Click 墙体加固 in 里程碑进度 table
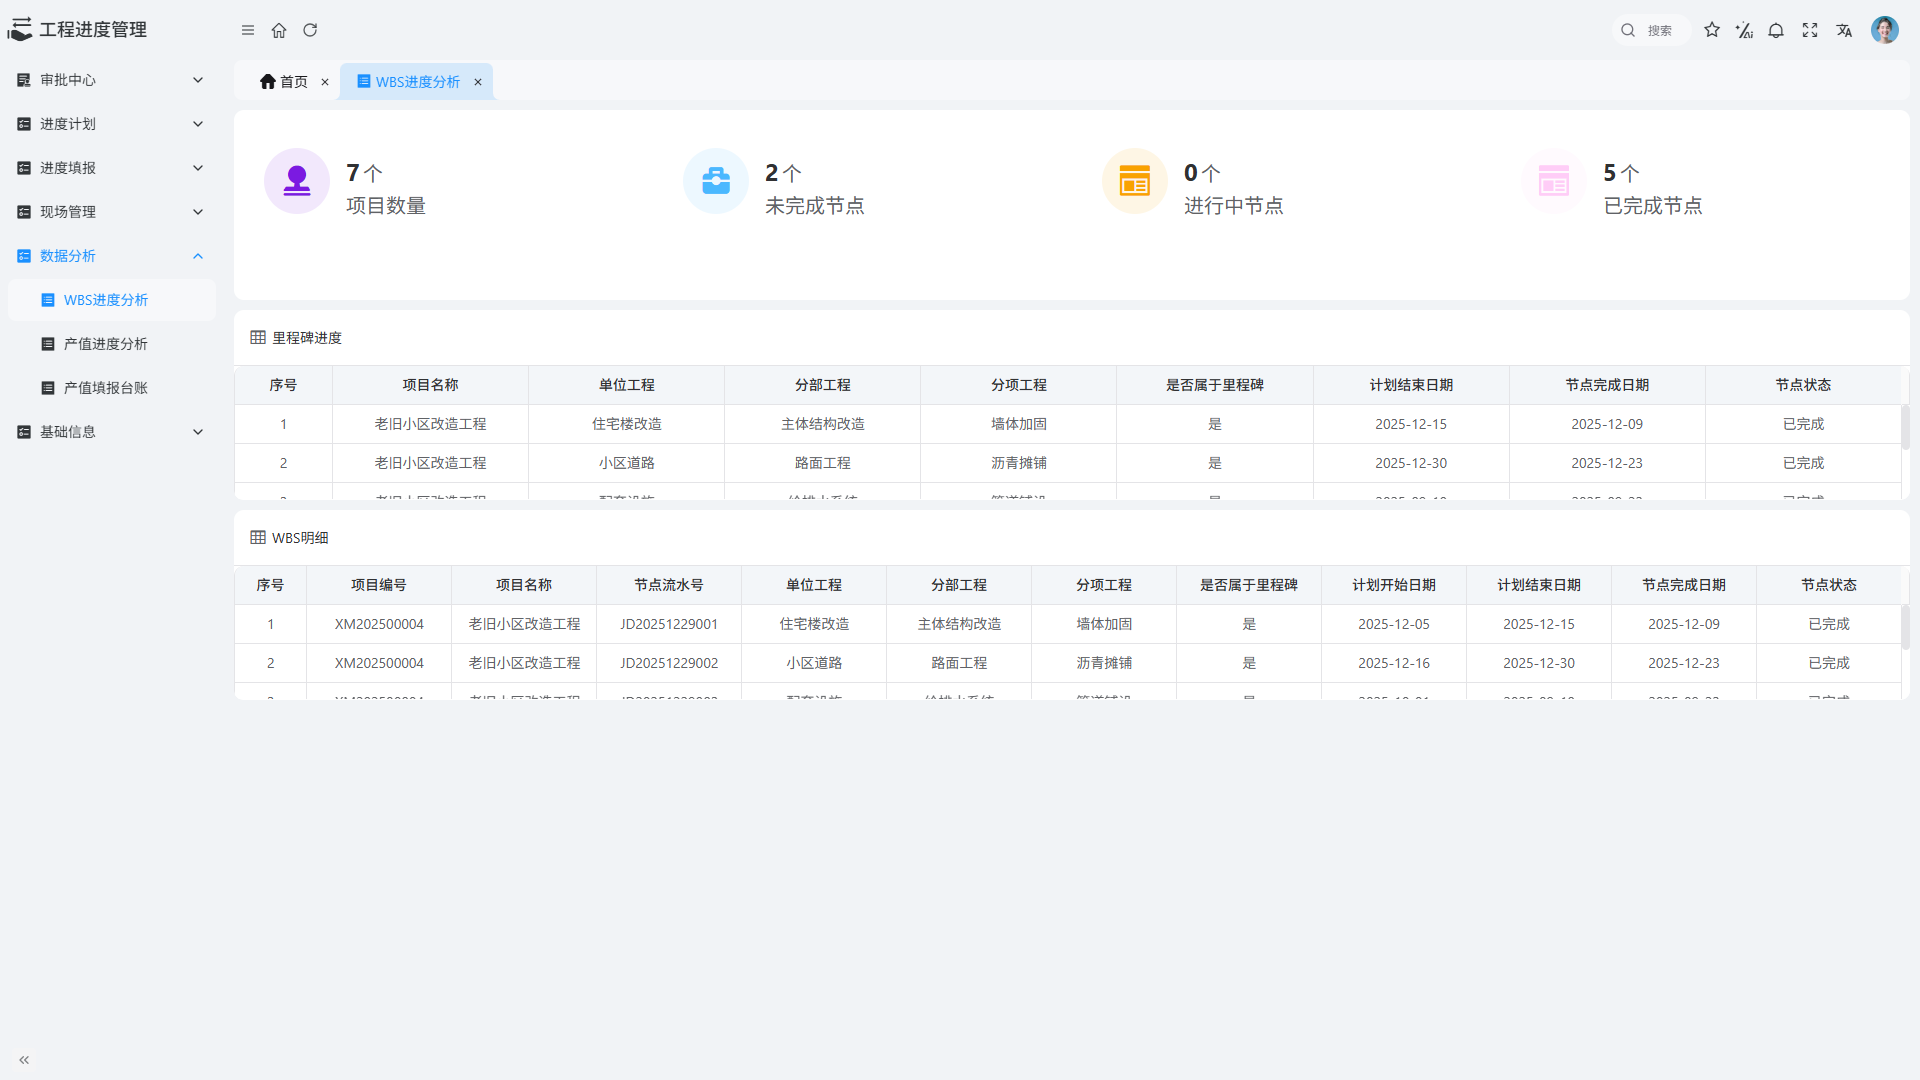This screenshot has width=1920, height=1080. (x=1019, y=424)
